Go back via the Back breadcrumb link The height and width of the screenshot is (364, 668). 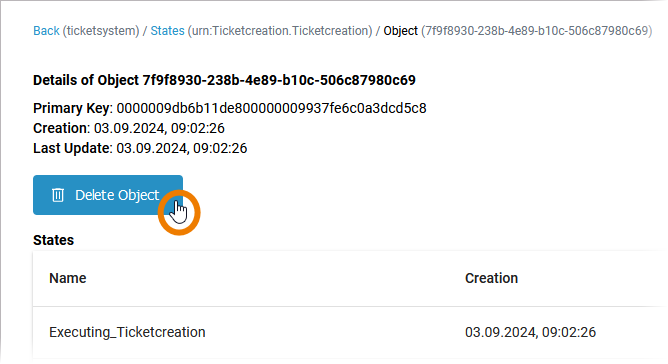pyautogui.click(x=46, y=31)
